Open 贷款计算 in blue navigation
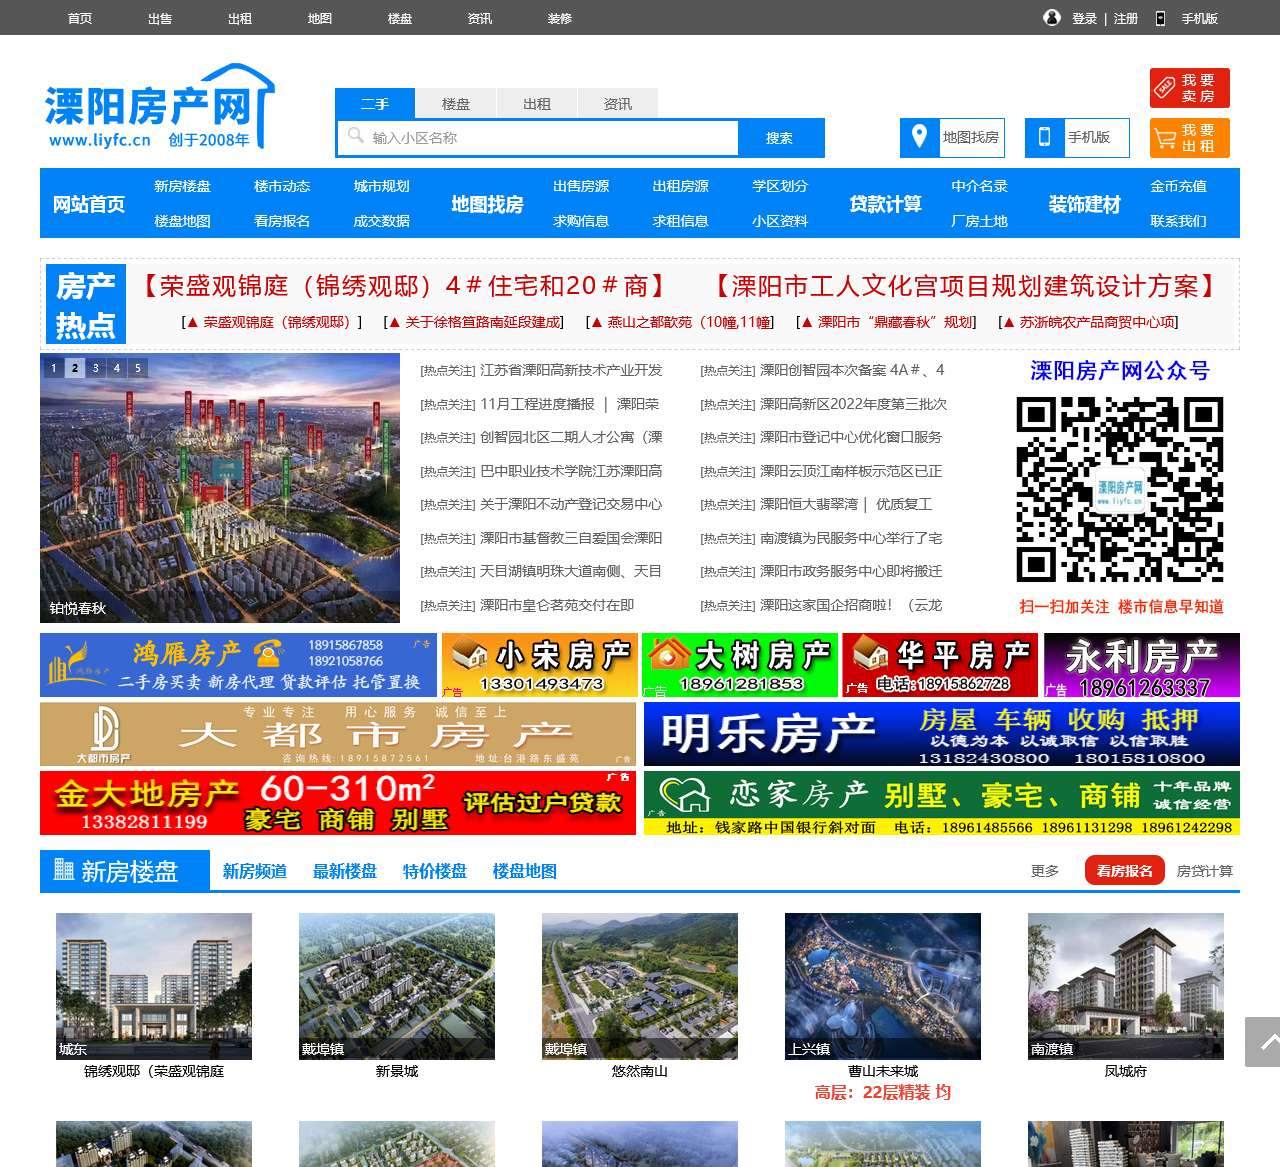Image resolution: width=1280 pixels, height=1167 pixels. point(885,204)
